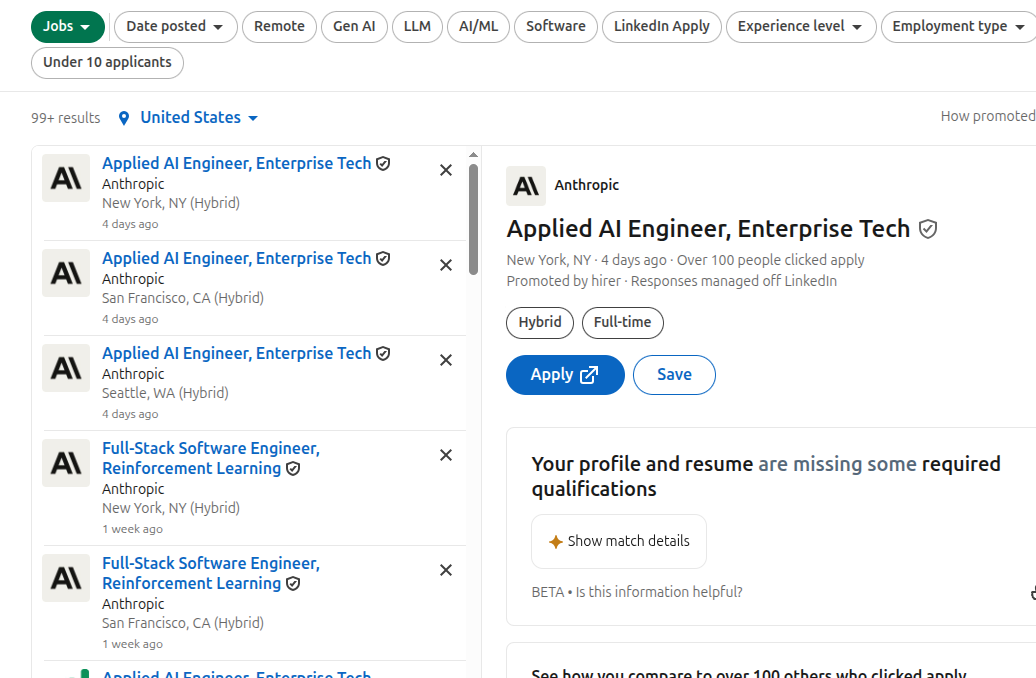Click the Hybrid tag pill
This screenshot has height=678, width=1036.
[x=540, y=322]
